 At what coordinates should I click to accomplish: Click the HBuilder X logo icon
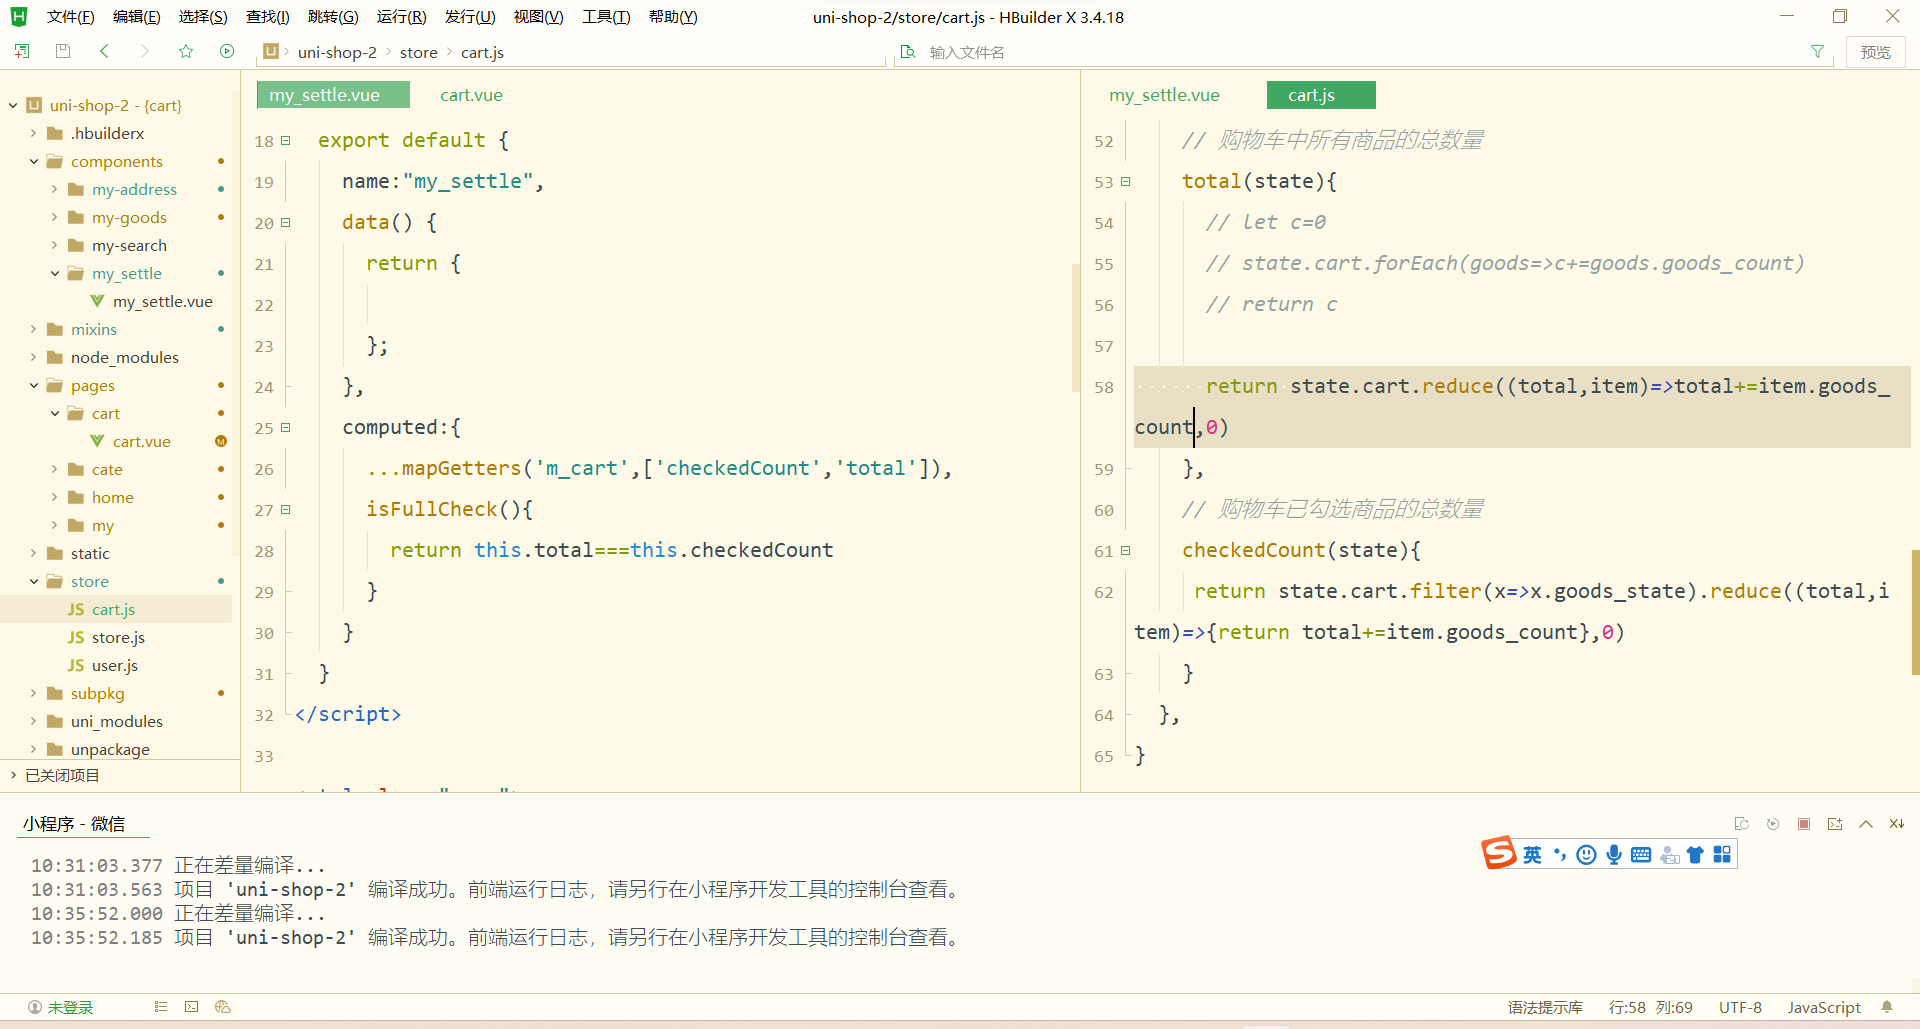tap(19, 17)
